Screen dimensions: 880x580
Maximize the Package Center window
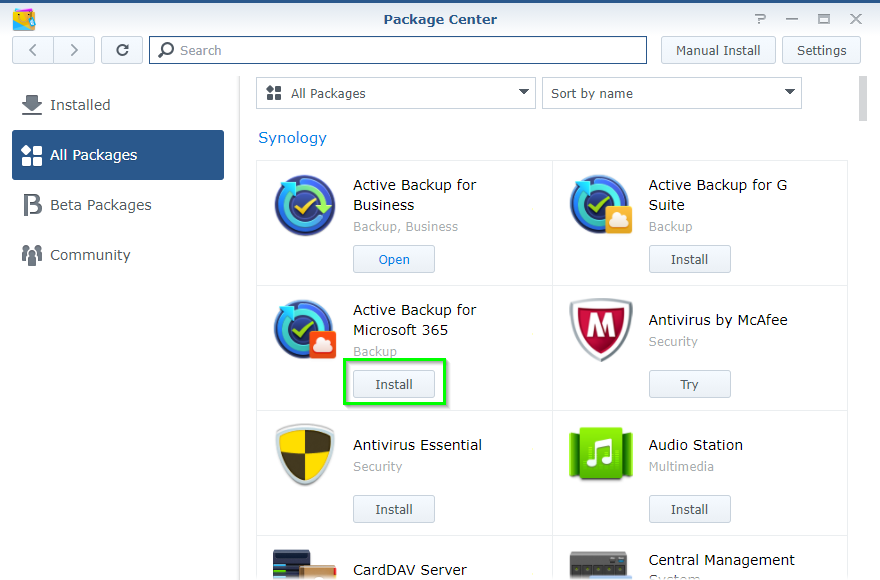pos(824,19)
